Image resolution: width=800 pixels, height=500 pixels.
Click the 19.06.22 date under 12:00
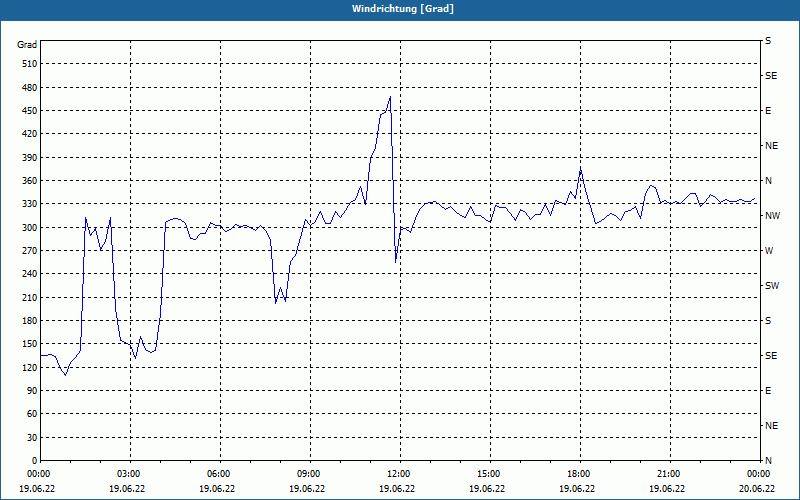pos(397,489)
